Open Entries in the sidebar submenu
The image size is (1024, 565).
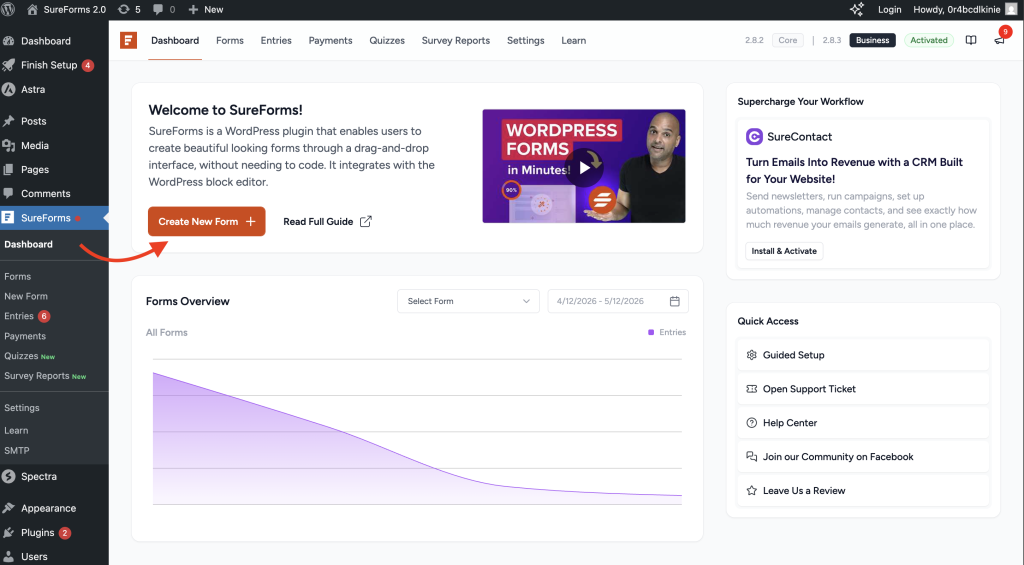click(19, 315)
